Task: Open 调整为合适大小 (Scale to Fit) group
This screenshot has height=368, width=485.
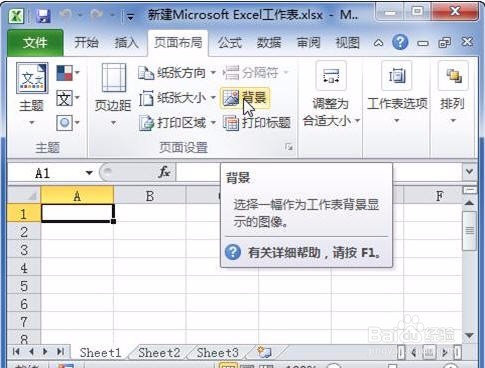Action: (331, 95)
